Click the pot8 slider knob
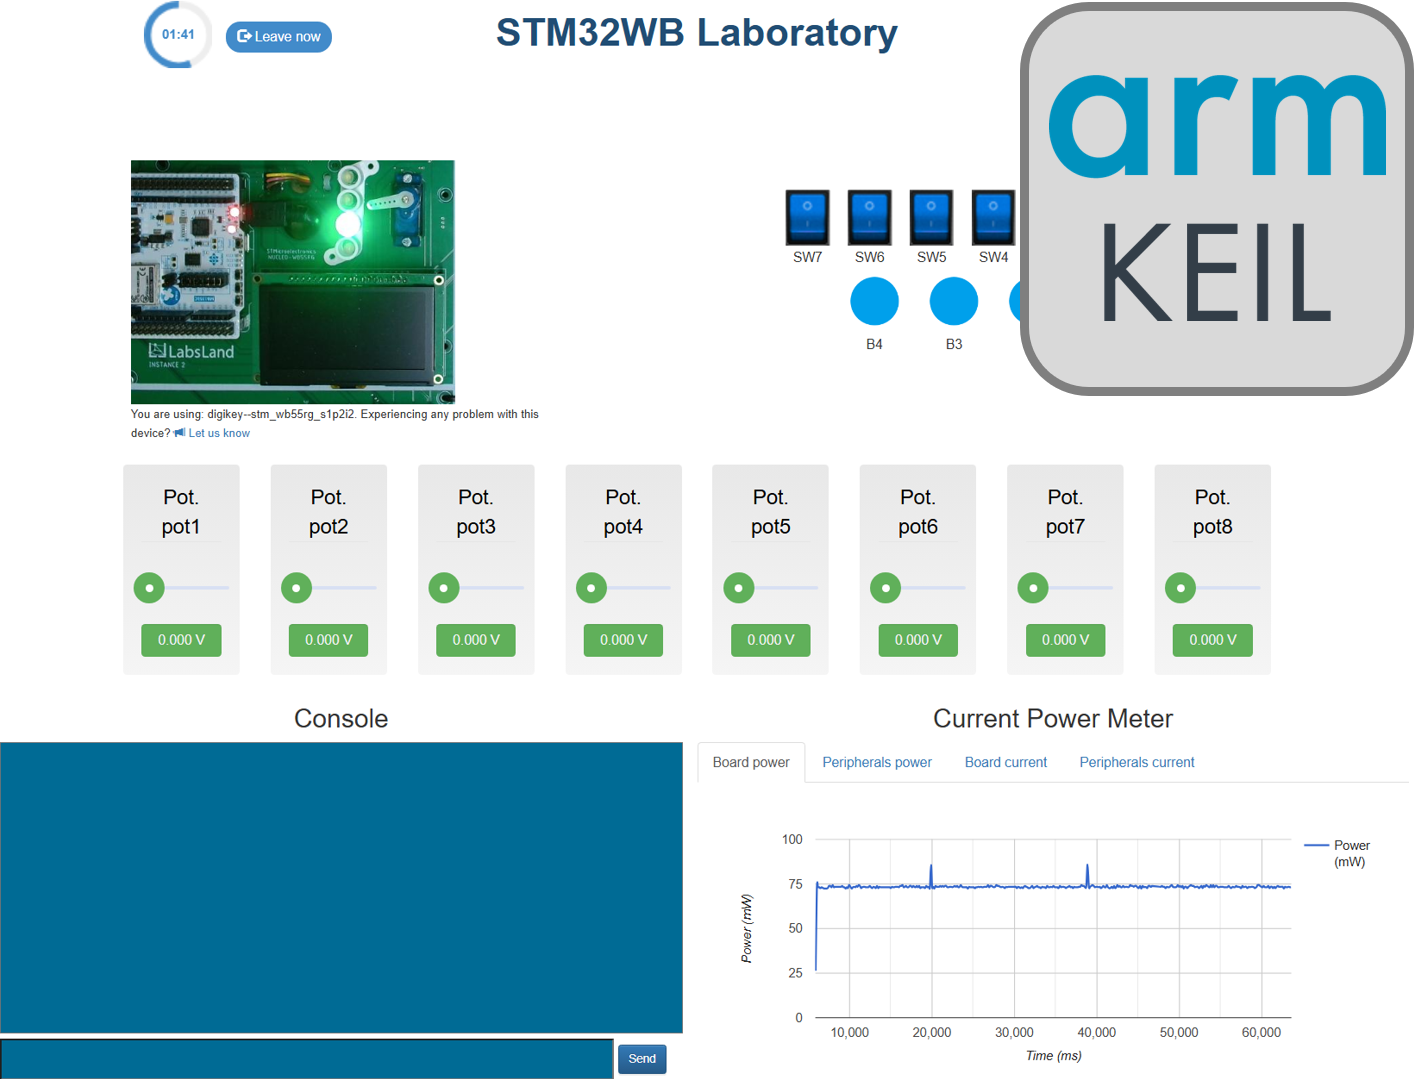 [x=1180, y=588]
